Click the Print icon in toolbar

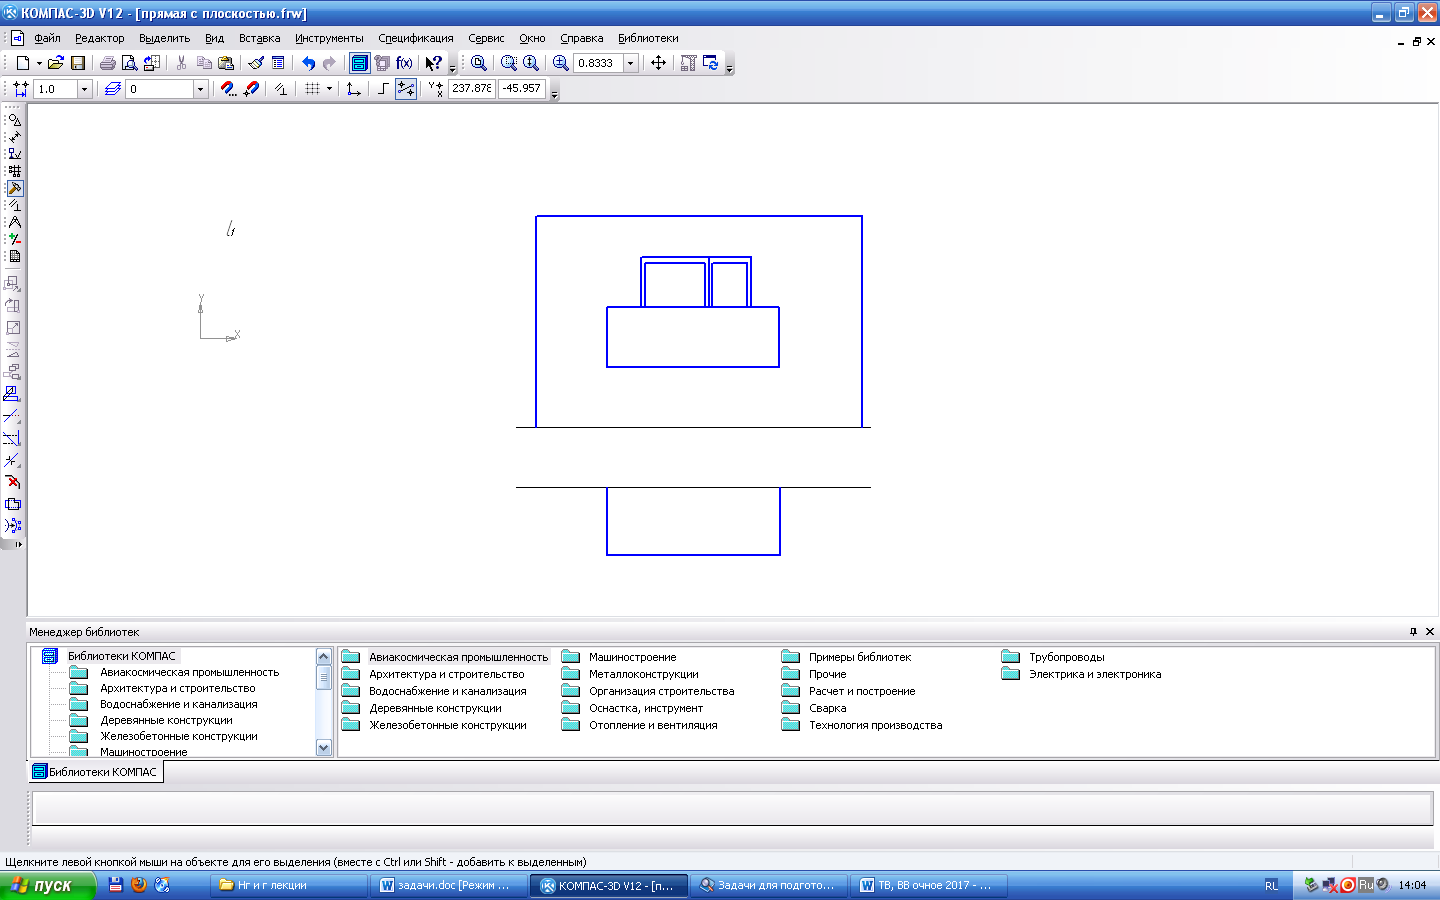coord(107,63)
